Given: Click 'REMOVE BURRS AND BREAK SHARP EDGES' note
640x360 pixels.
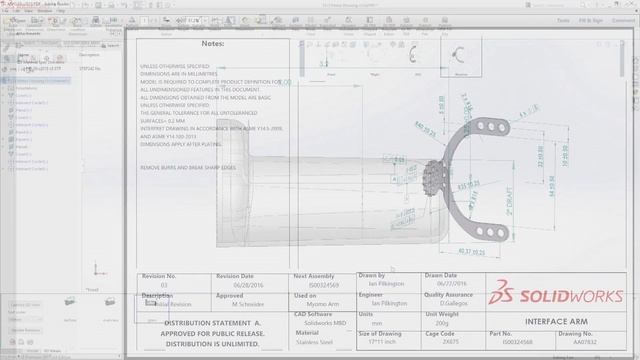Looking at the screenshot, I should [188, 168].
